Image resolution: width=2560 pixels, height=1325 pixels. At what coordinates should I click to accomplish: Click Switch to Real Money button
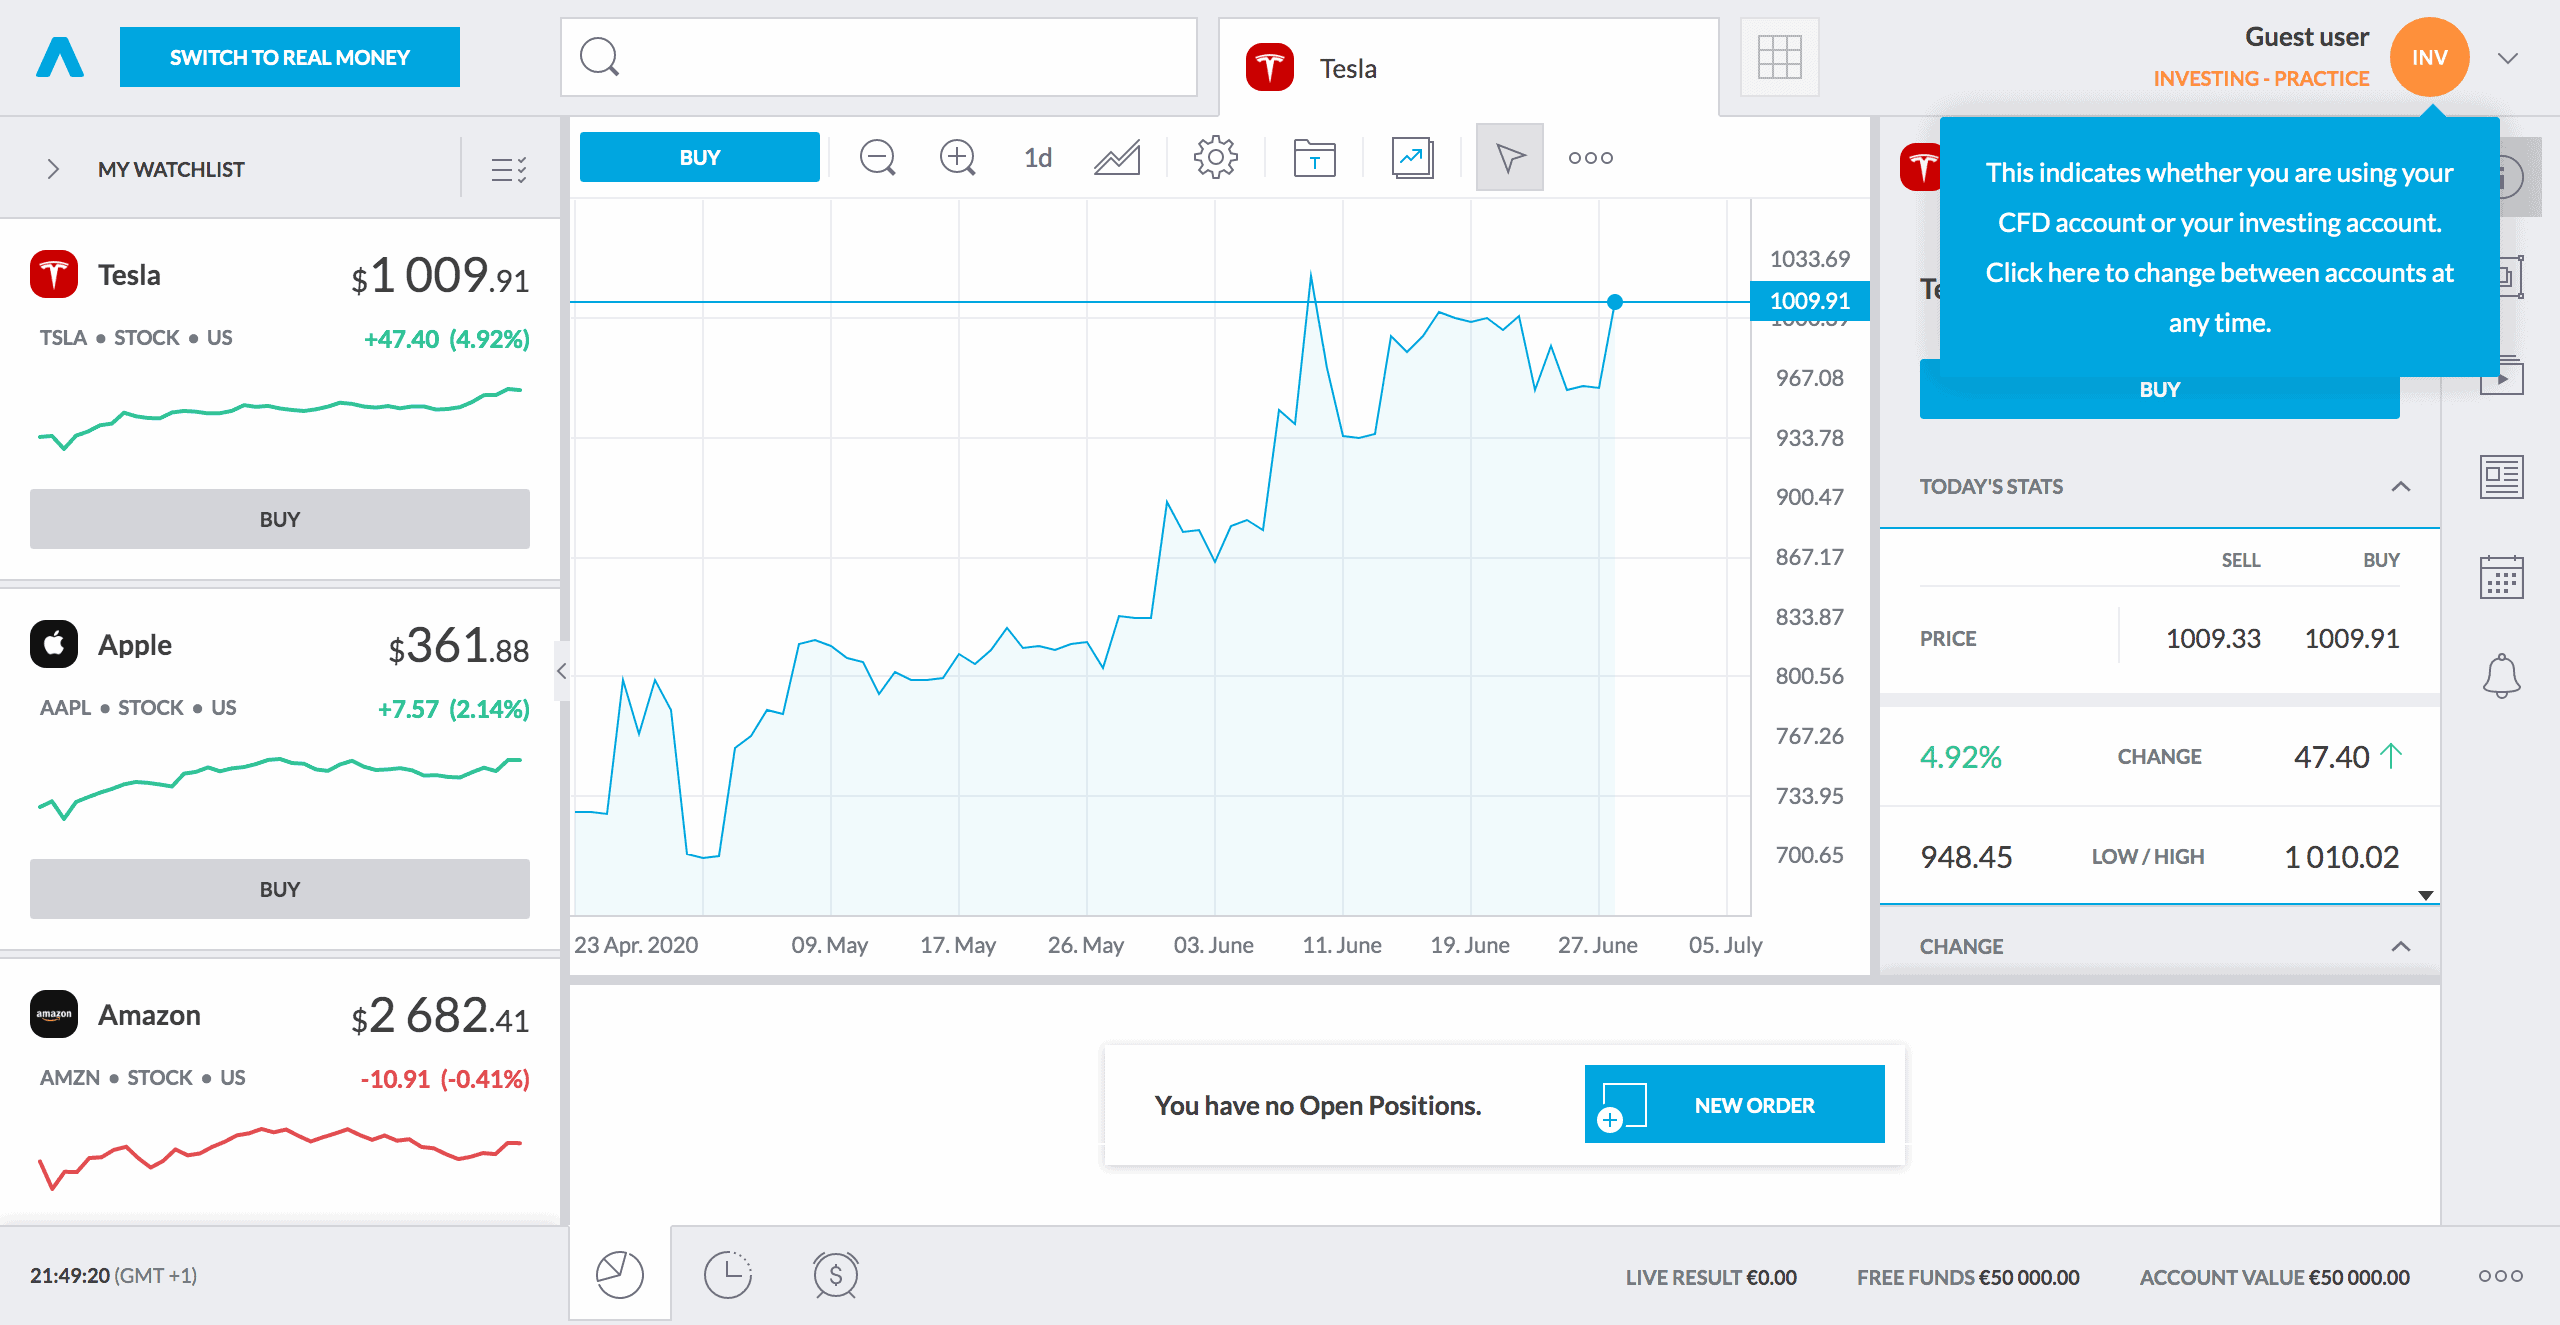[x=290, y=57]
